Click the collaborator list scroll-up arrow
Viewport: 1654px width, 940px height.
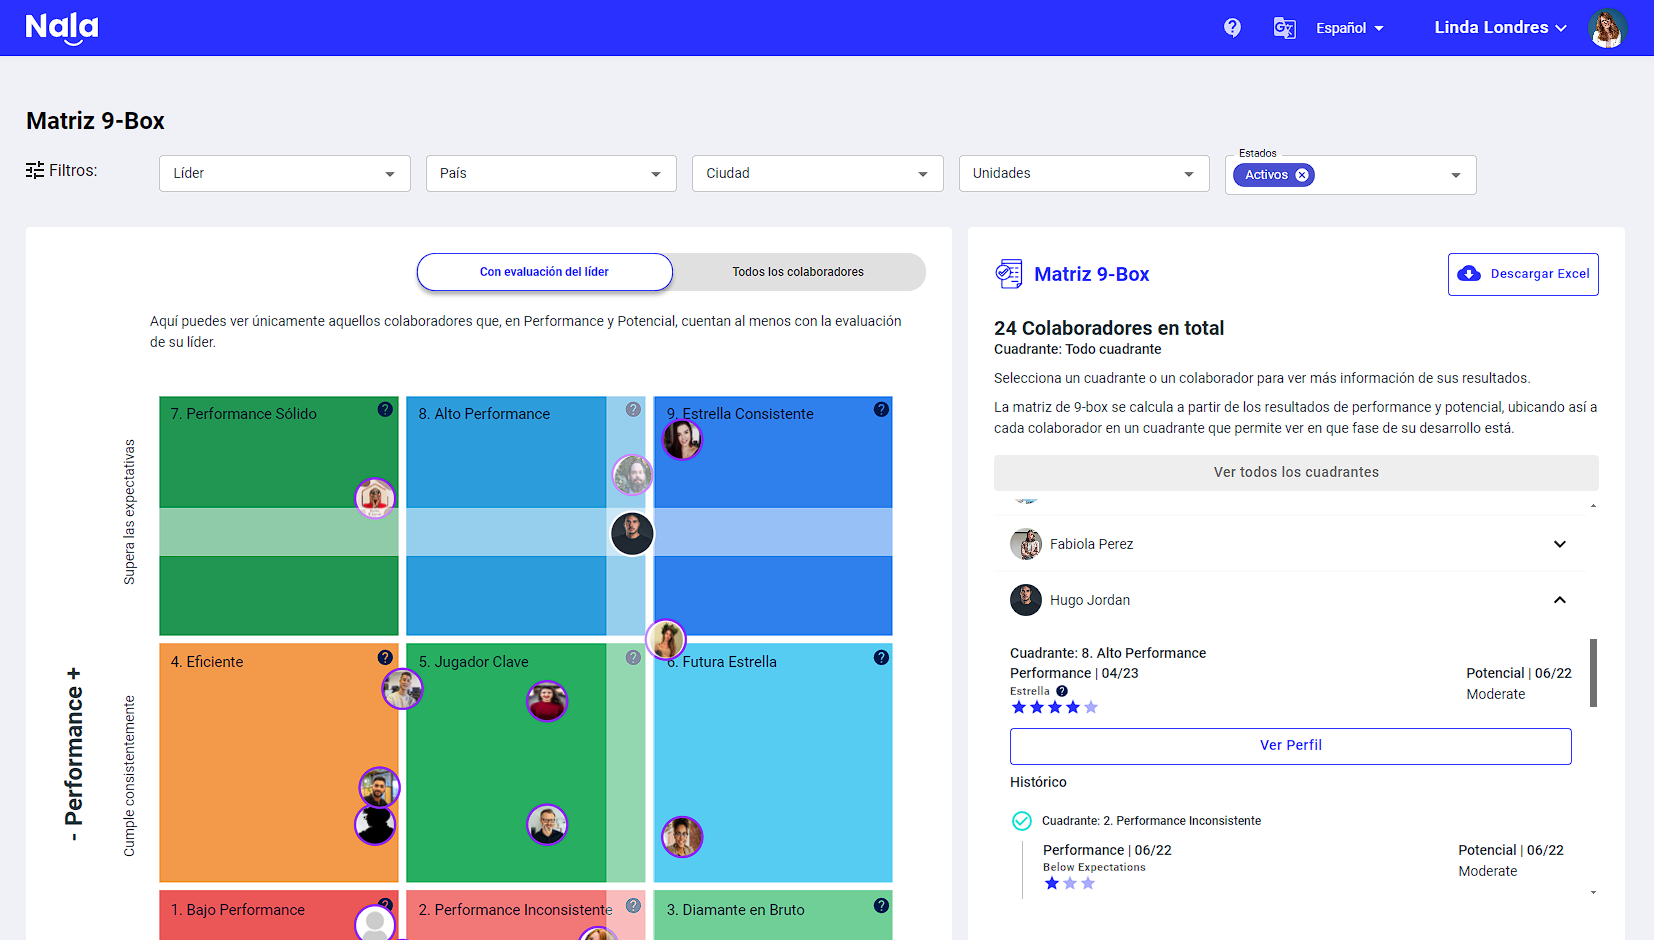click(1593, 506)
